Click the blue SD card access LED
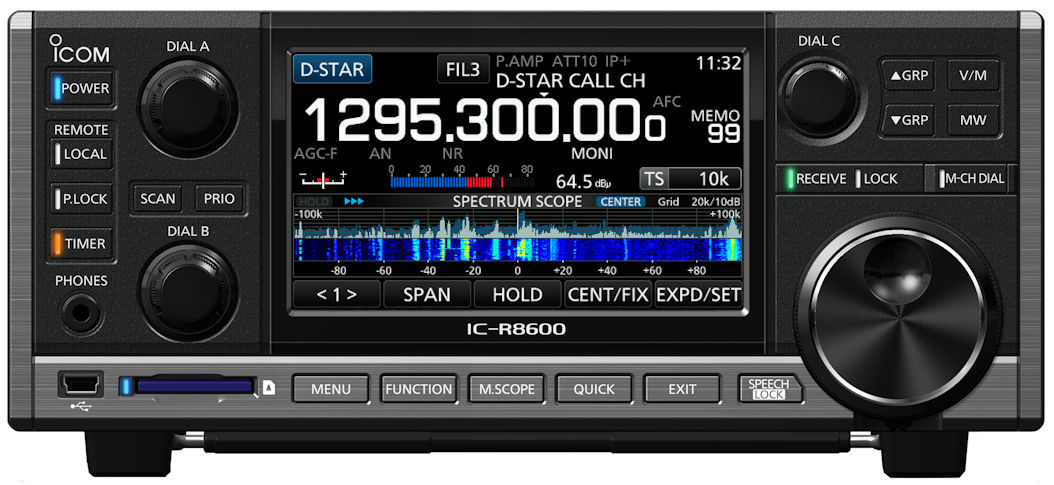 click(x=124, y=386)
